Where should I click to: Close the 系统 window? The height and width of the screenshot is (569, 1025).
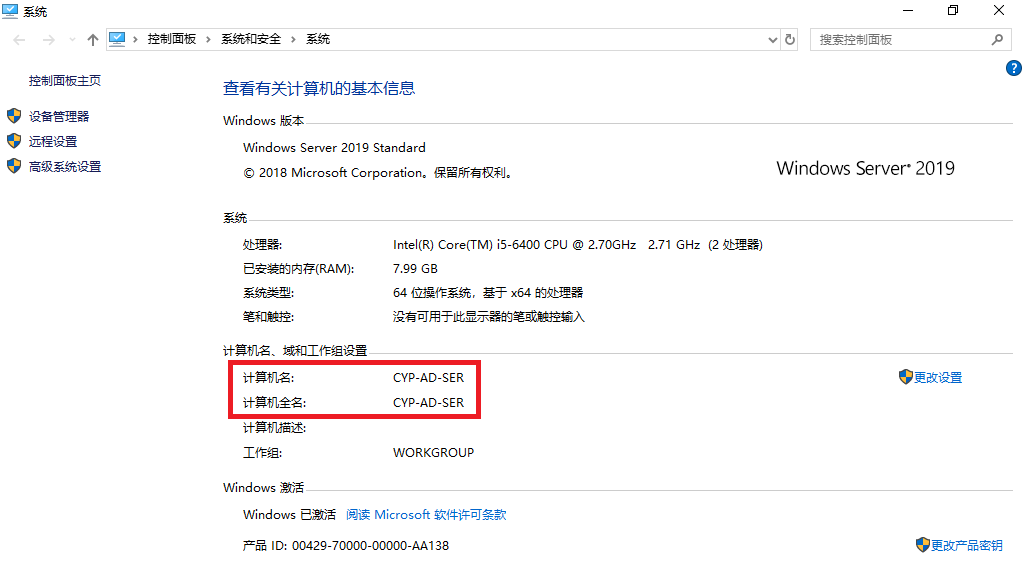[999, 10]
